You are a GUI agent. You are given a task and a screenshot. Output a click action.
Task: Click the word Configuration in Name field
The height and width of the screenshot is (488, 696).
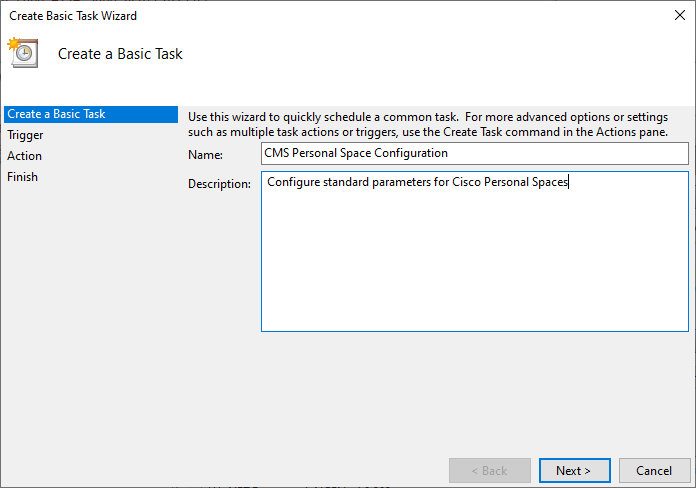click(x=411, y=153)
